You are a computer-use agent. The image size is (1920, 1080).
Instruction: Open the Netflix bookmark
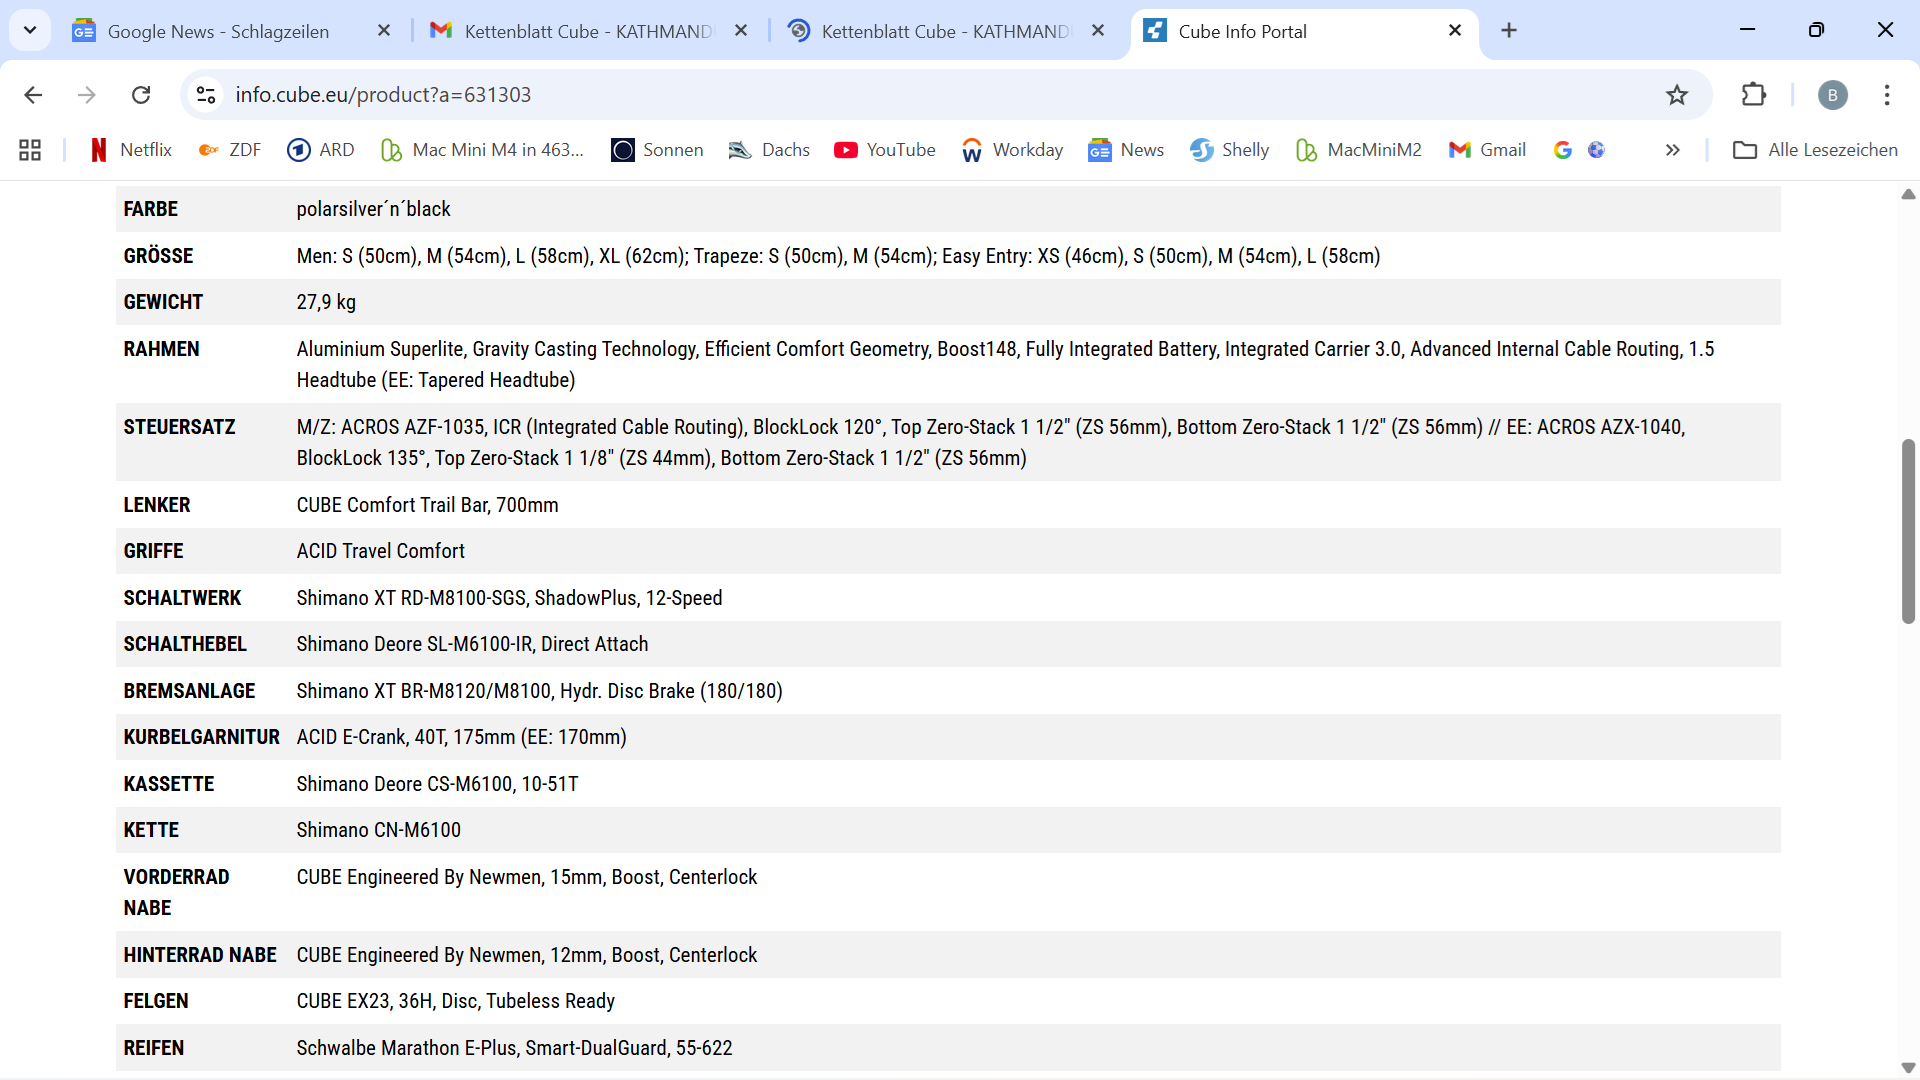(x=131, y=150)
